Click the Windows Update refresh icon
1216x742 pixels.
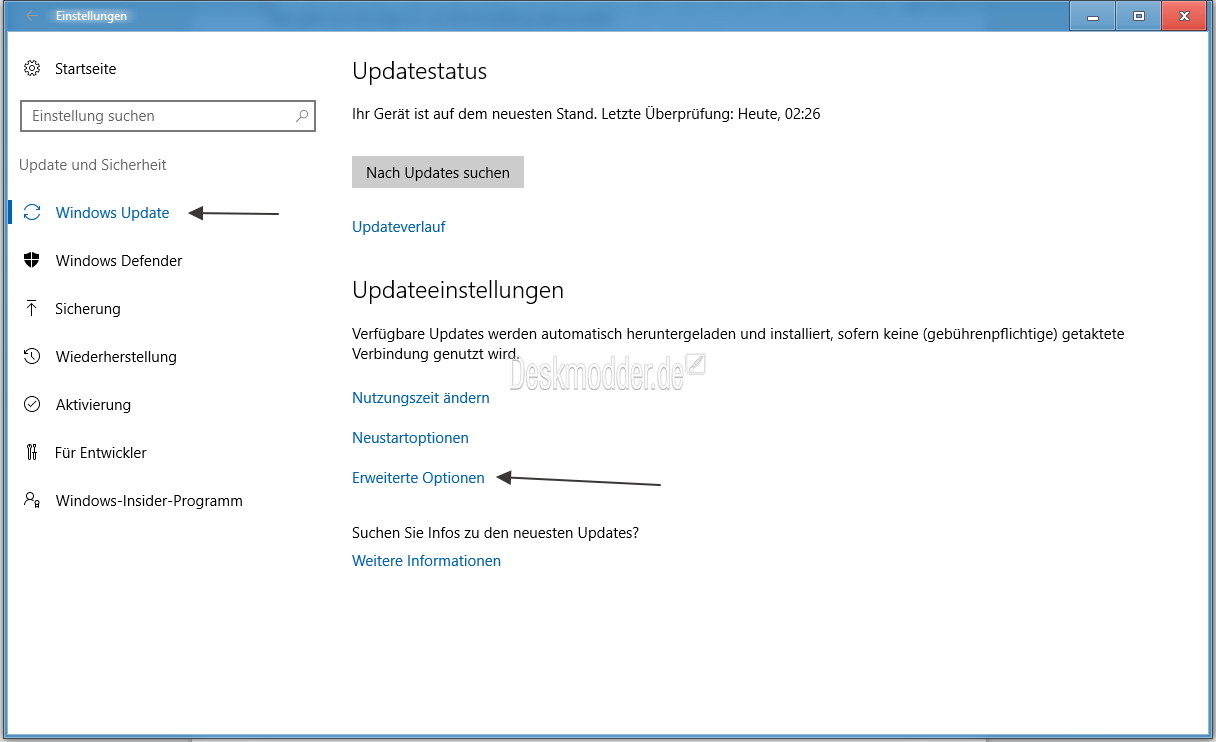(31, 212)
